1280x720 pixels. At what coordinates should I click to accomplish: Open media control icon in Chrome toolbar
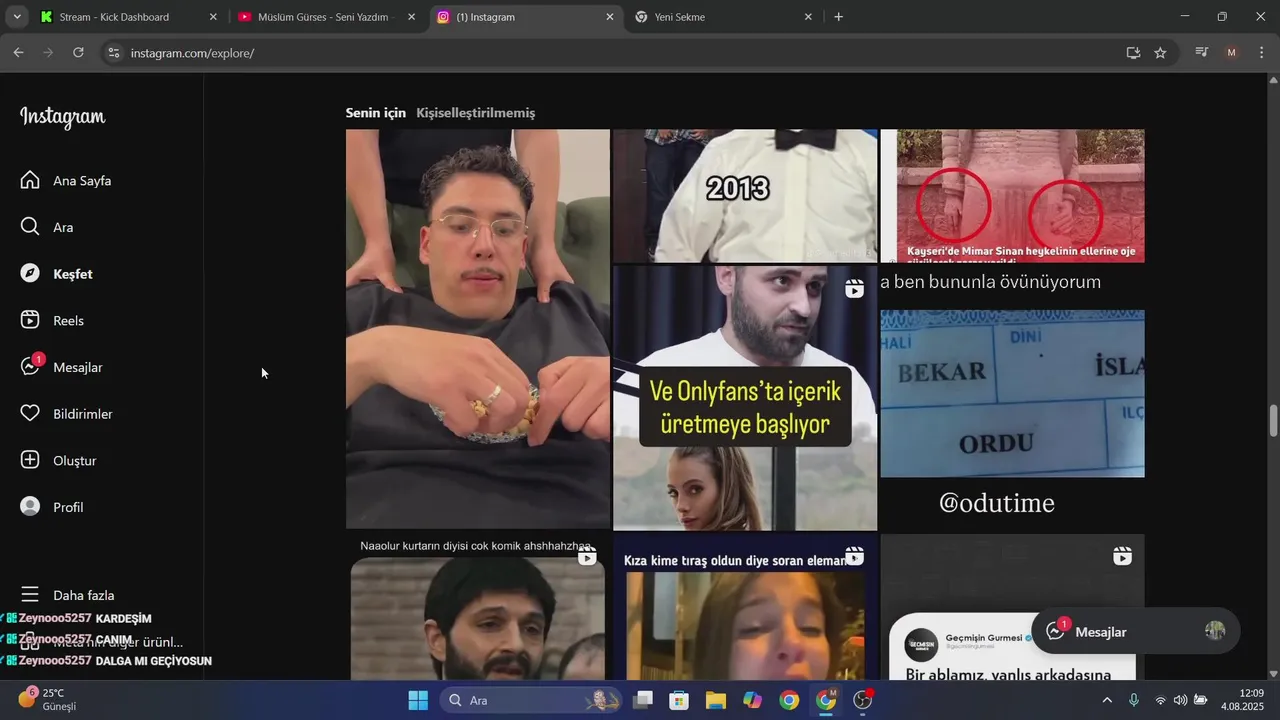(x=1202, y=52)
